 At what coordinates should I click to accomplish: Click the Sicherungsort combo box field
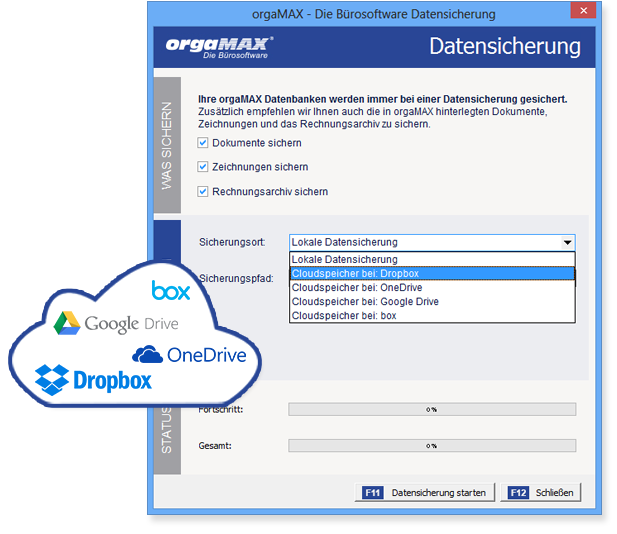[432, 242]
